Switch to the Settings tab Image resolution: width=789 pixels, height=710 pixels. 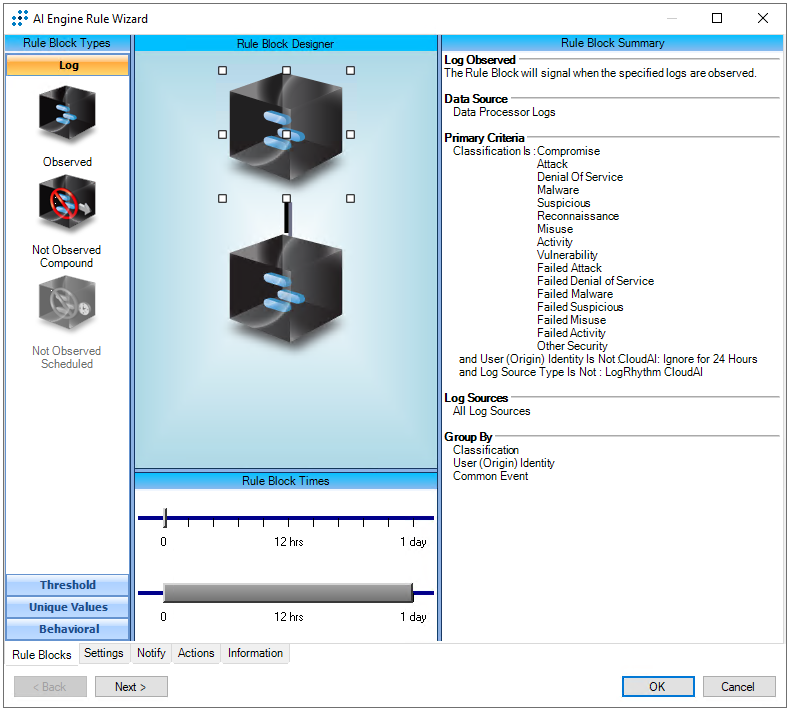coord(104,654)
